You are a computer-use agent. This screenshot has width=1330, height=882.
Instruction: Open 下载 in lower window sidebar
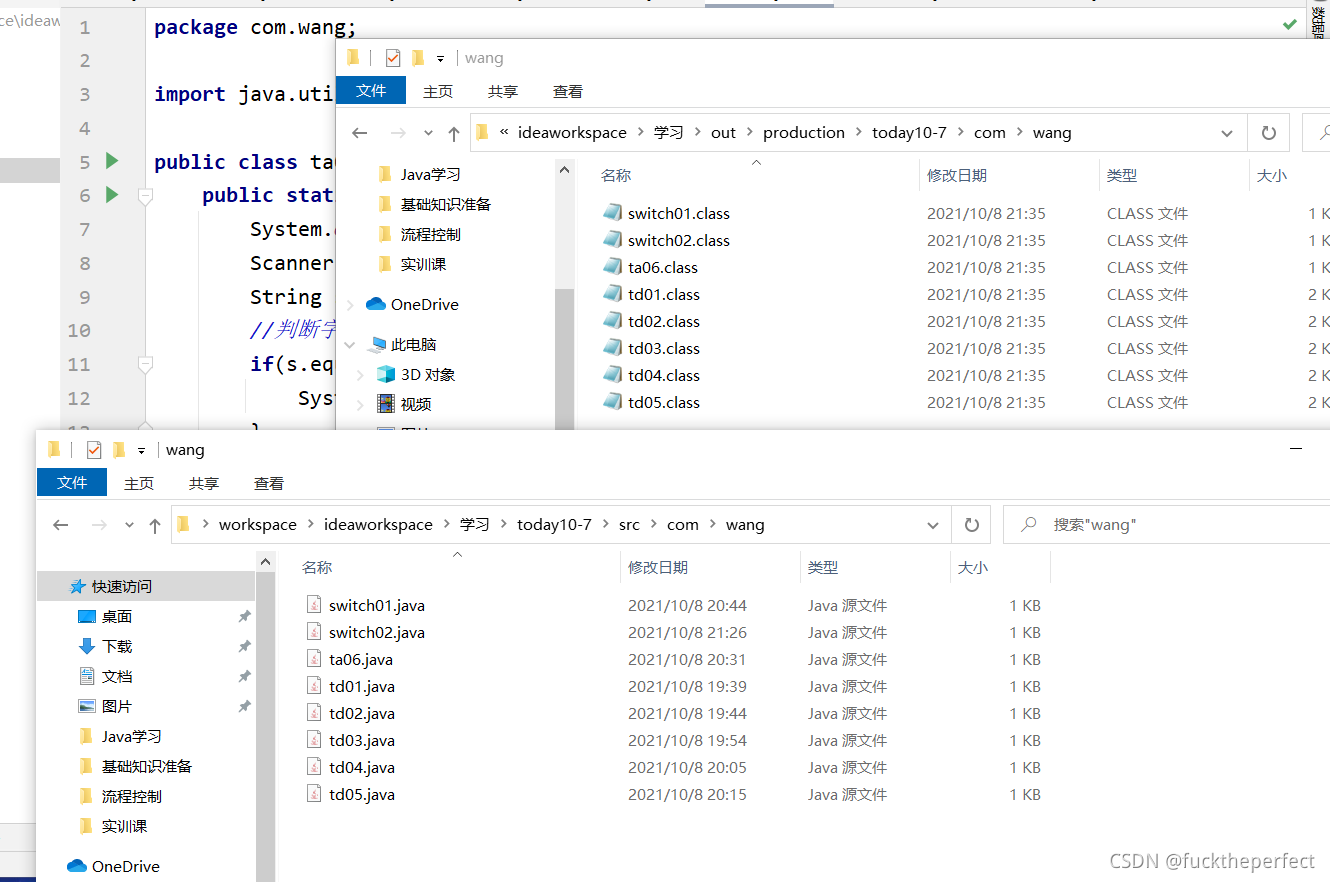117,646
